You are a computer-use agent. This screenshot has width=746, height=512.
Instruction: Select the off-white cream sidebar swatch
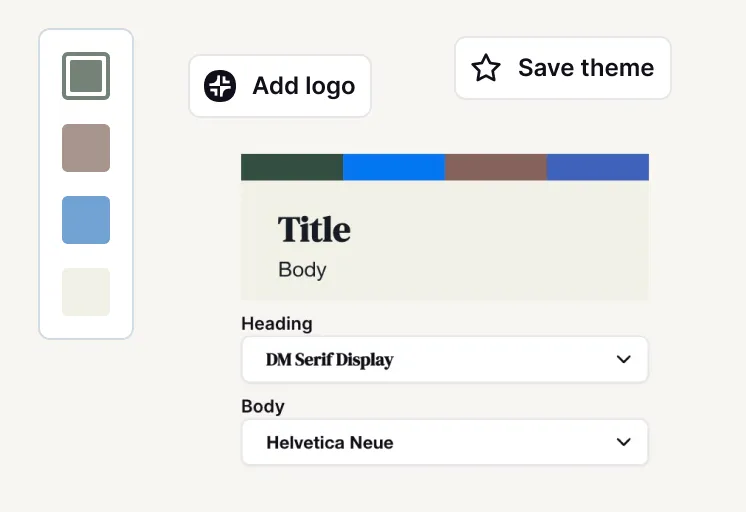(86, 292)
